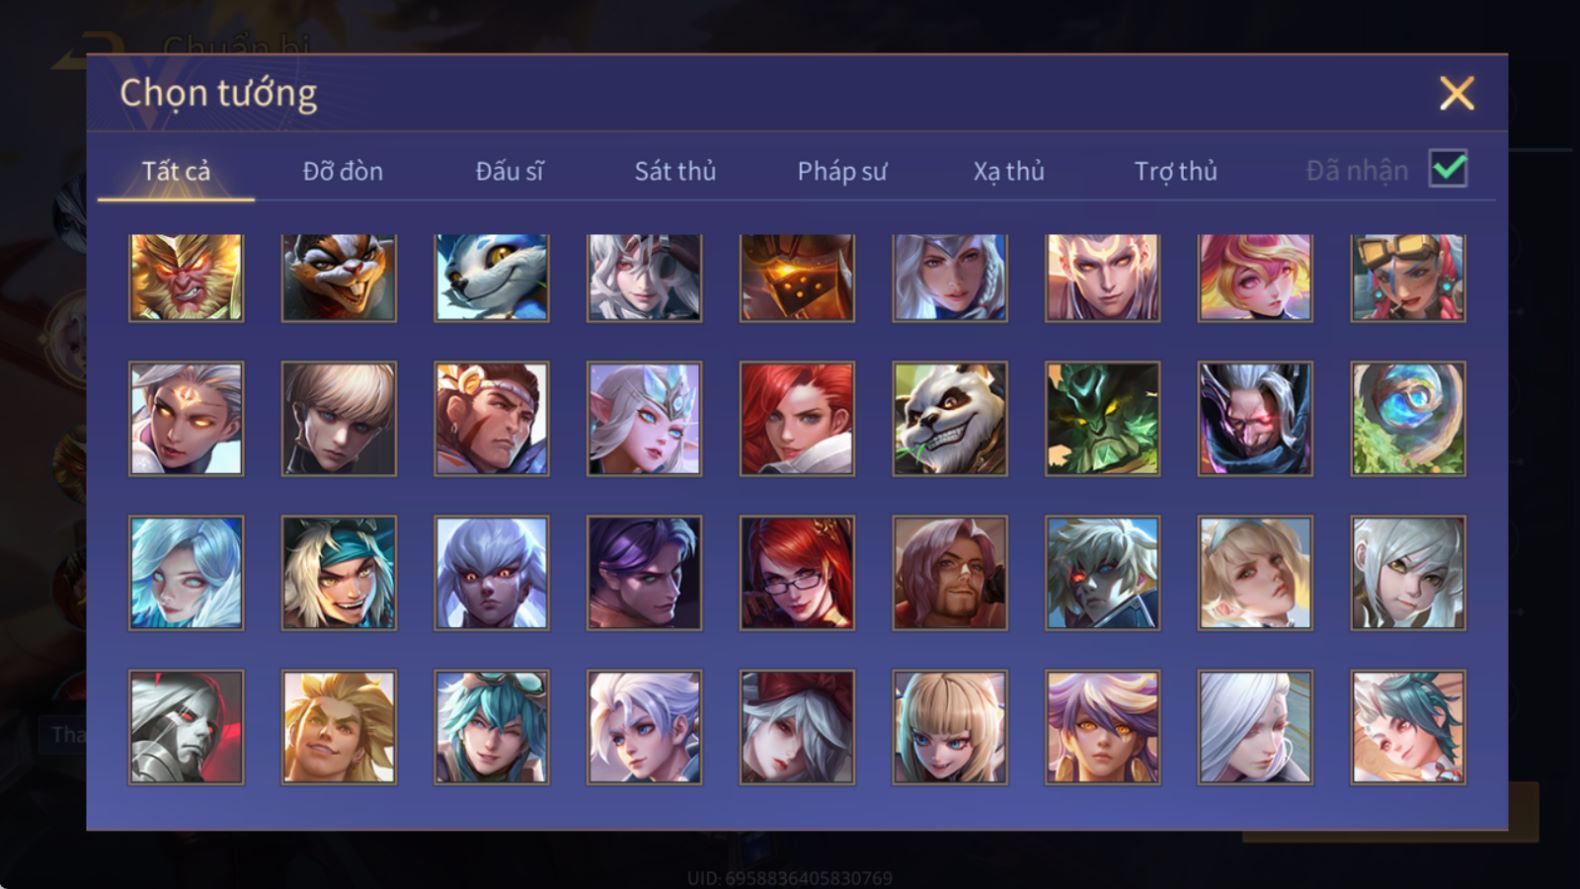Screen dimensions: 1580x889
Task: Switch to the Đỡ đòn tab
Action: click(x=343, y=171)
